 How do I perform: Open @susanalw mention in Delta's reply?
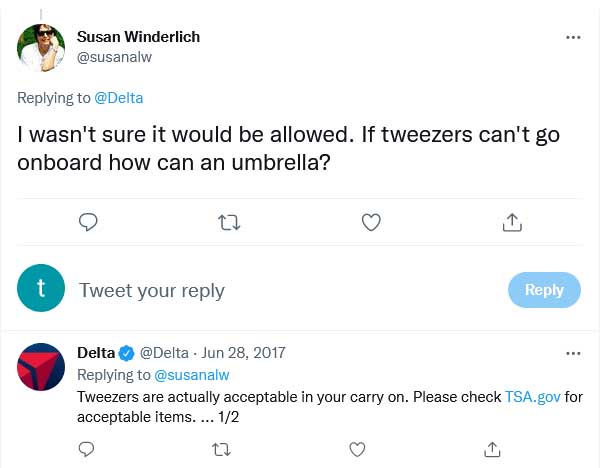click(192, 375)
